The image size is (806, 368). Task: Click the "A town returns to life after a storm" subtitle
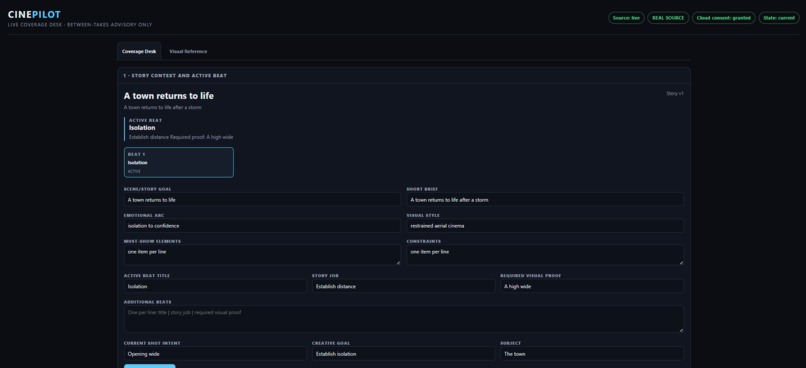163,107
